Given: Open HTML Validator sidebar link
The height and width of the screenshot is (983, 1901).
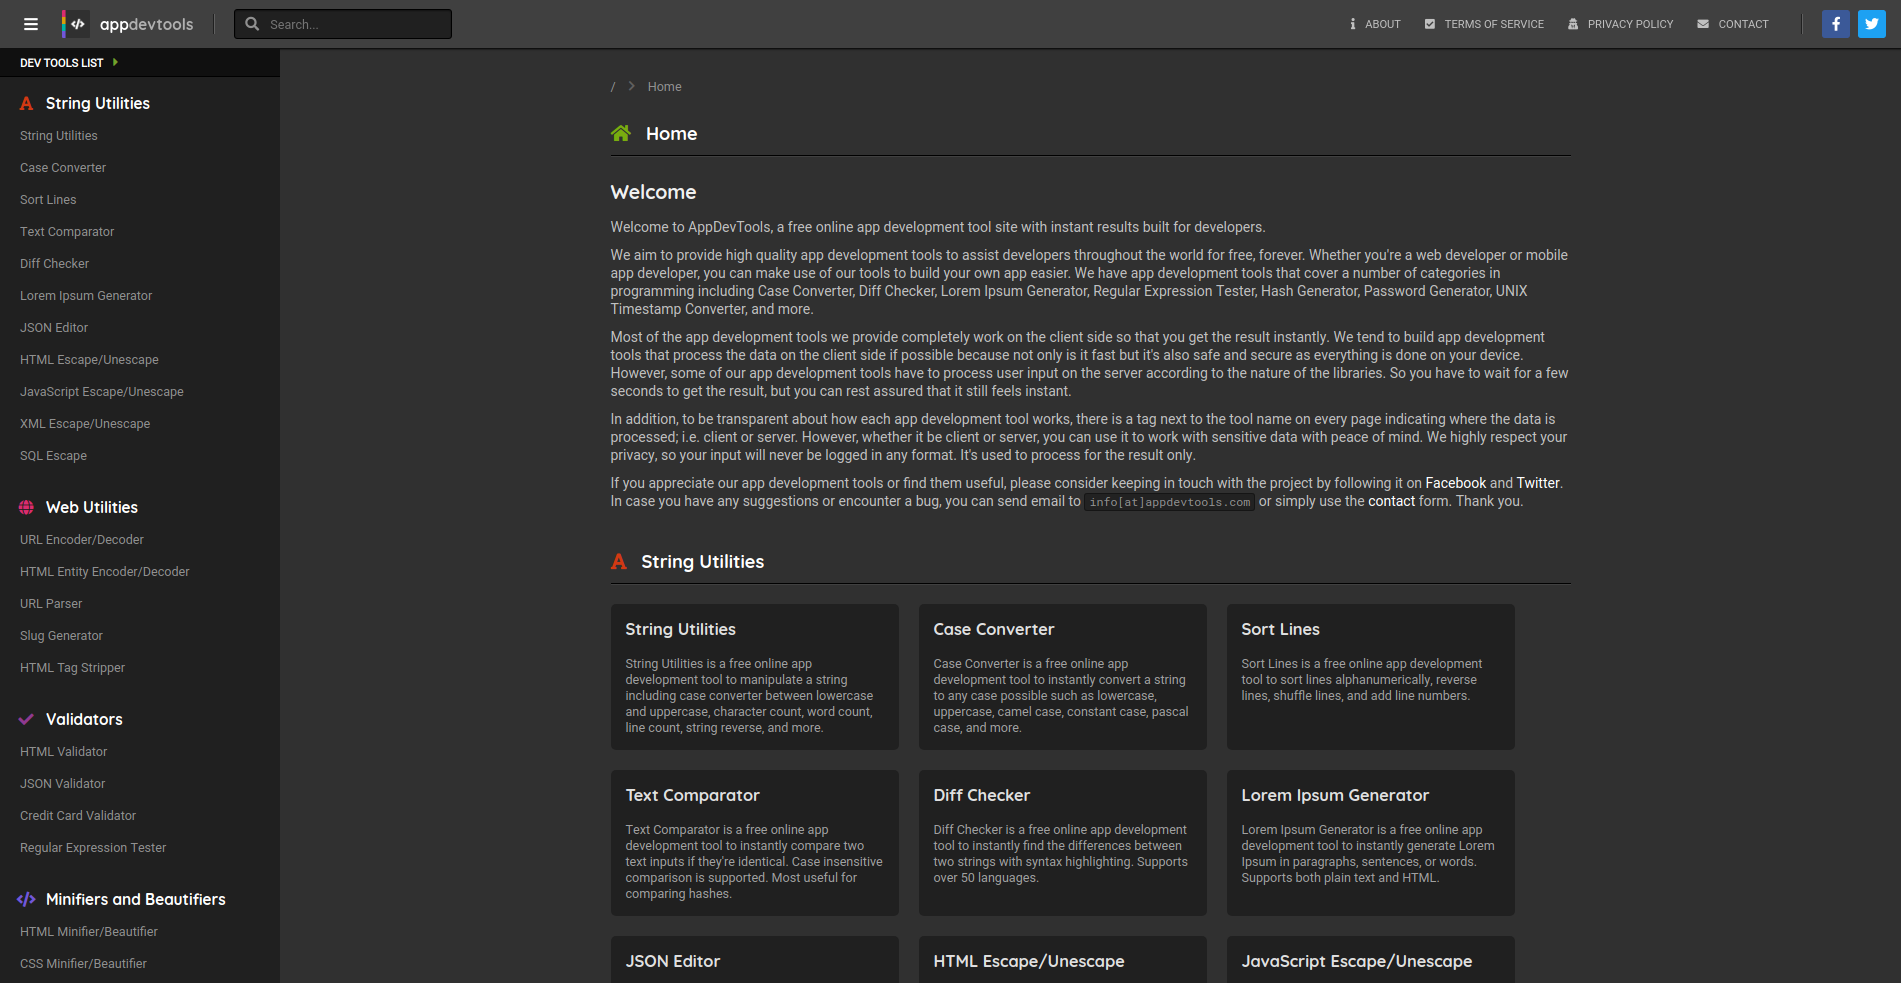Looking at the screenshot, I should (64, 752).
